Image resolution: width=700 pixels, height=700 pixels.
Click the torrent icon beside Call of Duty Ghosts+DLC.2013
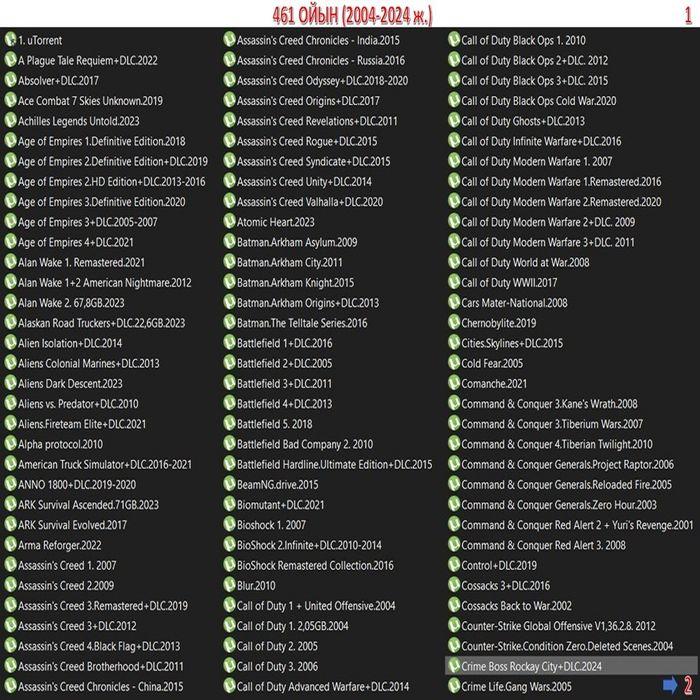coord(454,121)
